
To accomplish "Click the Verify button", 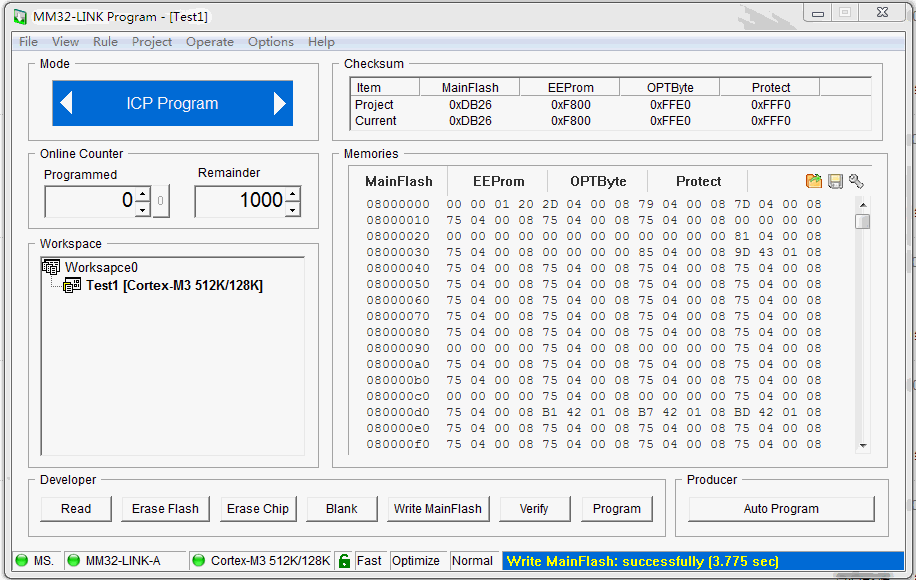I will tap(534, 509).
